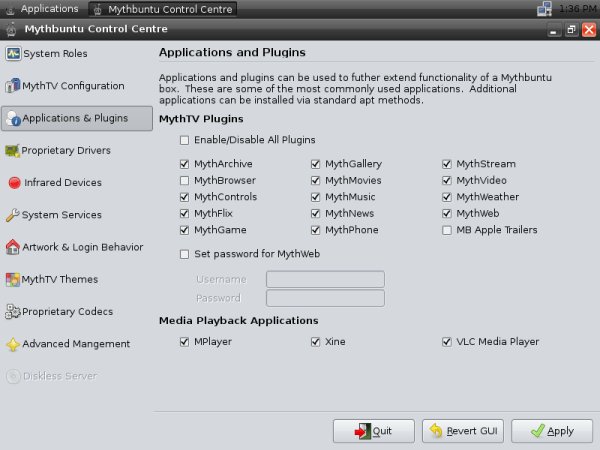The height and width of the screenshot is (450, 600).
Task: Check Set password for MythWeb
Action: pos(184,254)
